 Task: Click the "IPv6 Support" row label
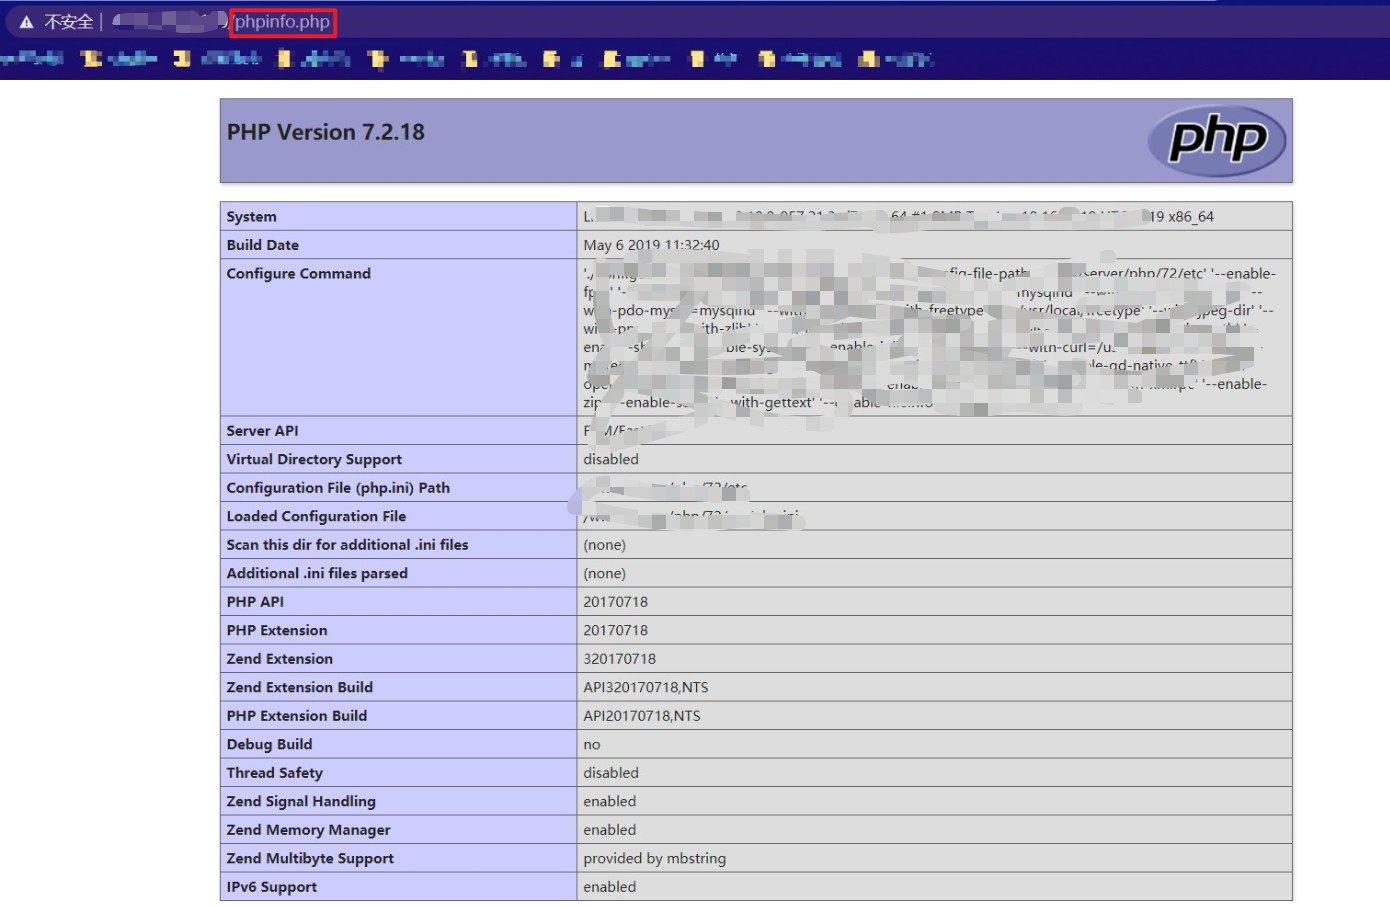point(272,887)
